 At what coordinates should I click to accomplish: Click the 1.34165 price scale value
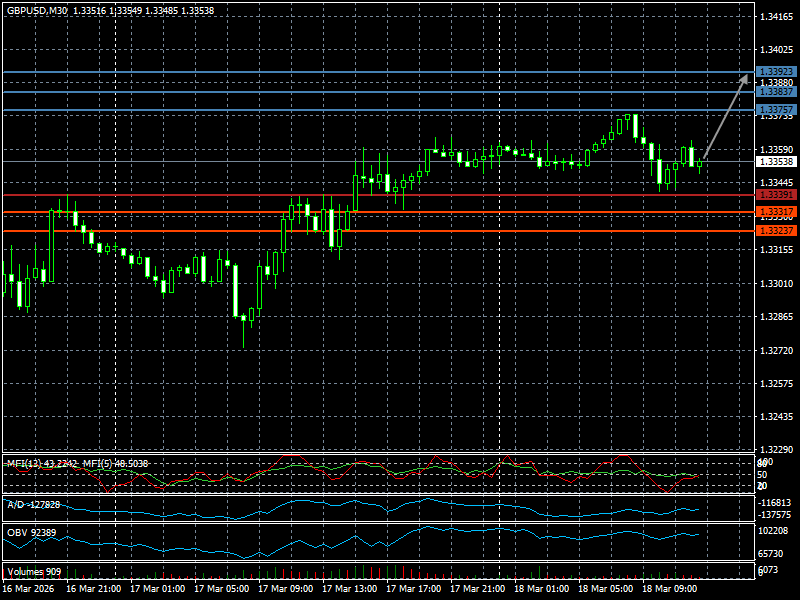pyautogui.click(x=776, y=17)
